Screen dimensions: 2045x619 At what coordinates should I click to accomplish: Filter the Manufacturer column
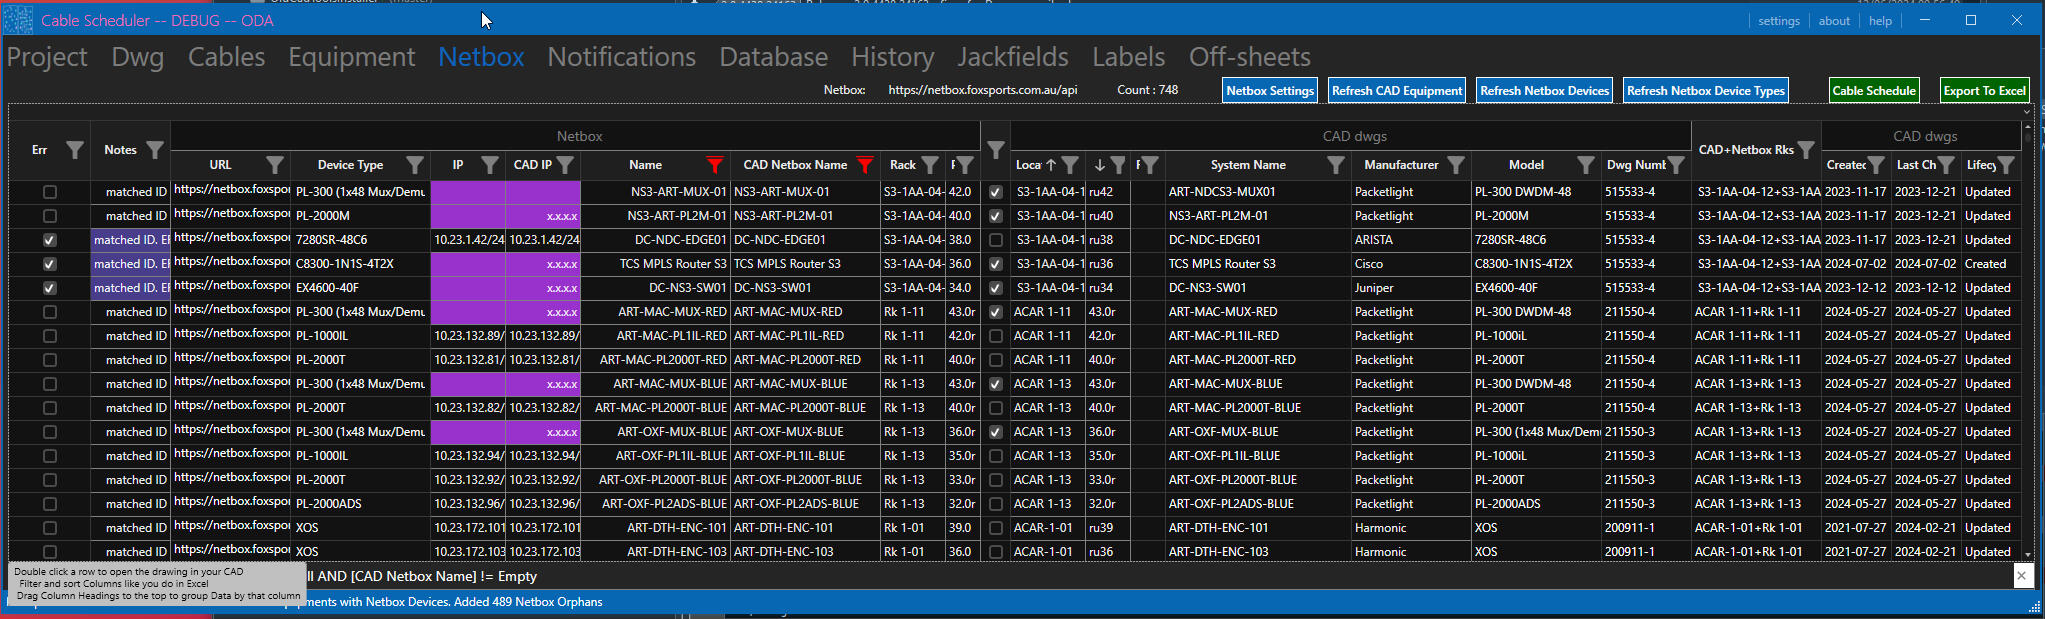pyautogui.click(x=1456, y=165)
